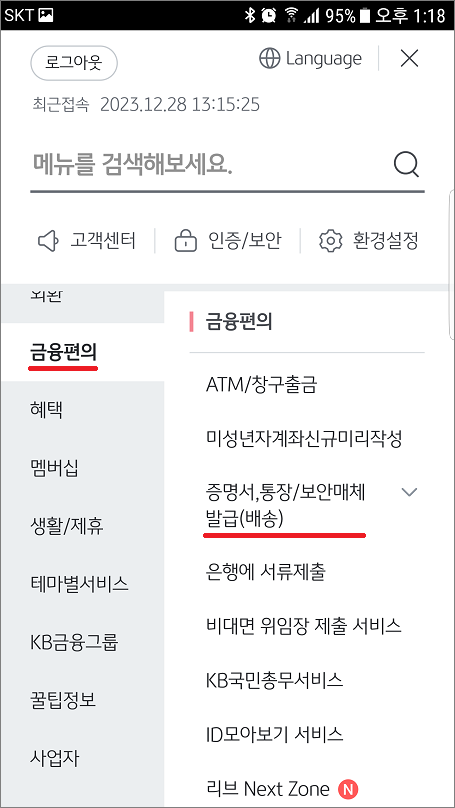Open 은행에 서류제출 menu item
The width and height of the screenshot is (455, 808).
(x=265, y=571)
